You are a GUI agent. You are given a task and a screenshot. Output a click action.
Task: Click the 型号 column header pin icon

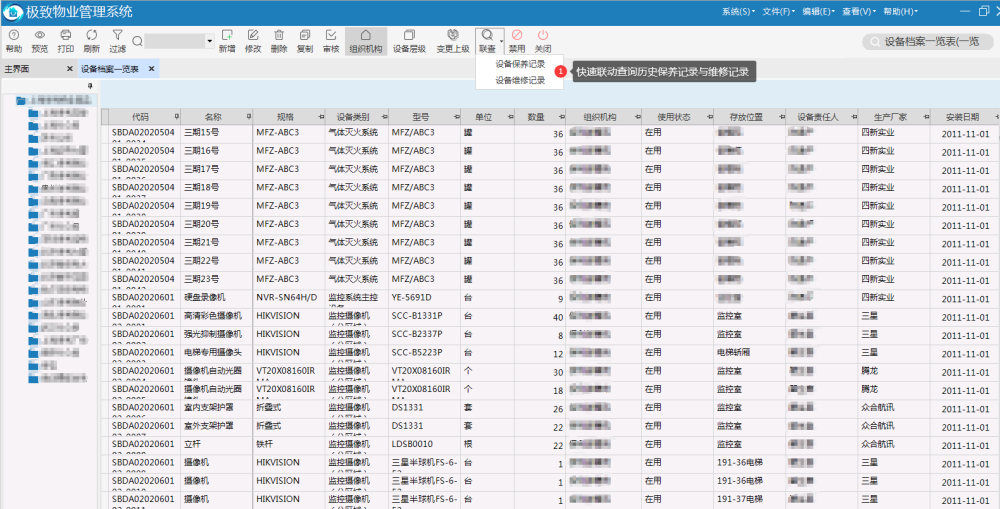click(x=455, y=117)
